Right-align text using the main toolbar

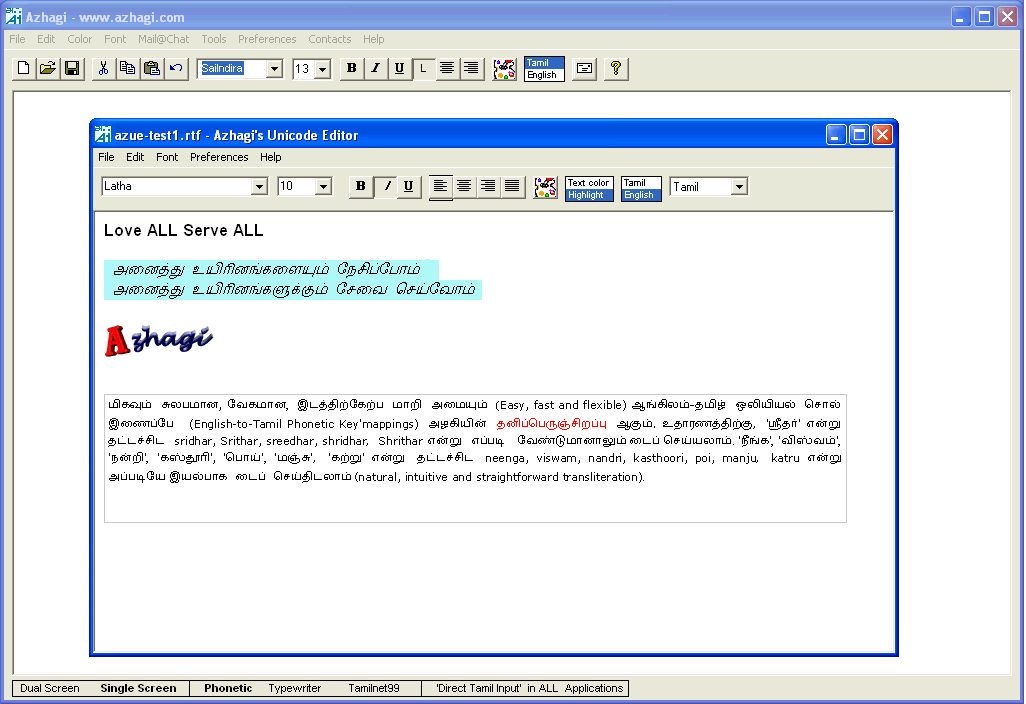coord(471,68)
